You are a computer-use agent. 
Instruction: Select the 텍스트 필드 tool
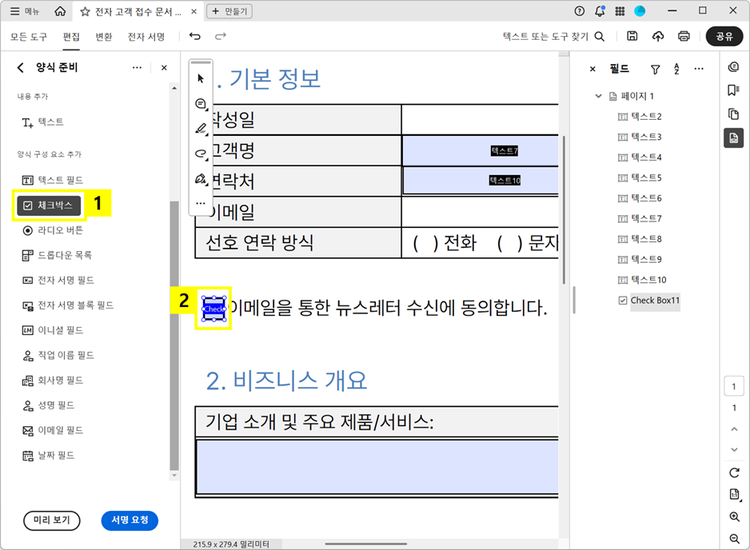[x=53, y=180]
